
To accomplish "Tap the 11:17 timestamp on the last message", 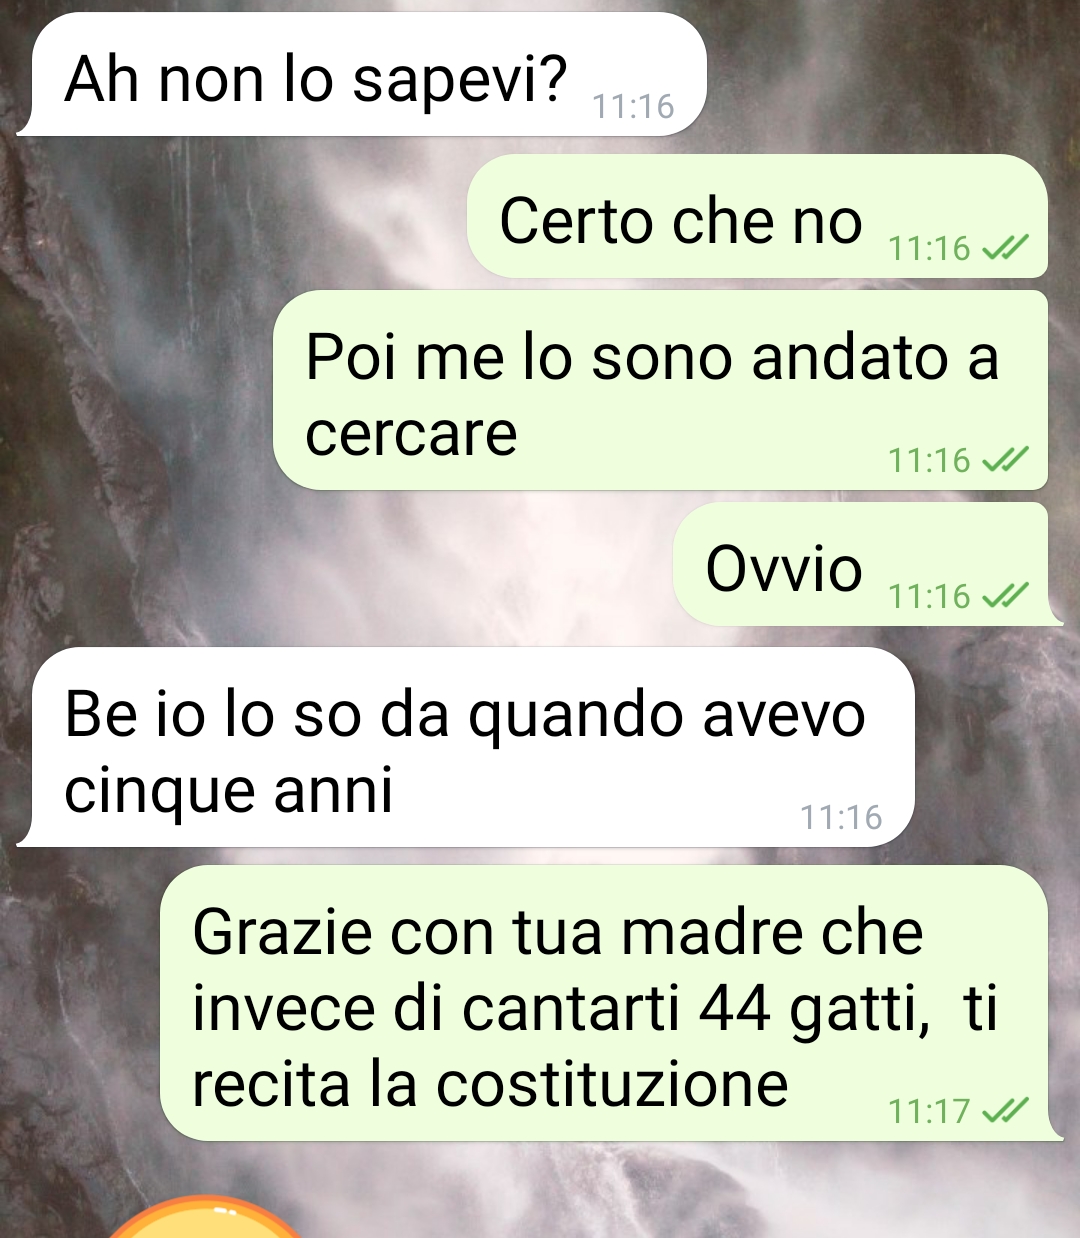I will (x=929, y=1111).
